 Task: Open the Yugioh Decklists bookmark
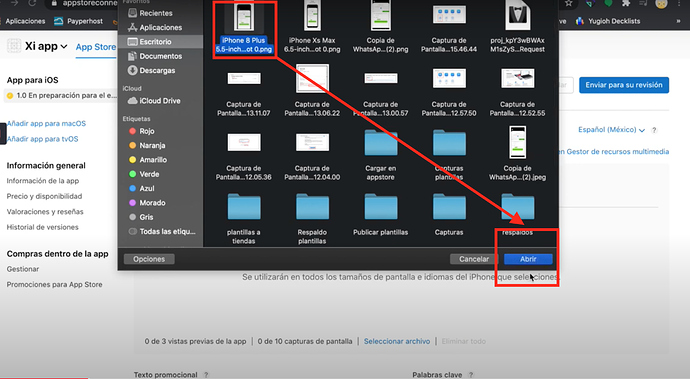(x=608, y=21)
